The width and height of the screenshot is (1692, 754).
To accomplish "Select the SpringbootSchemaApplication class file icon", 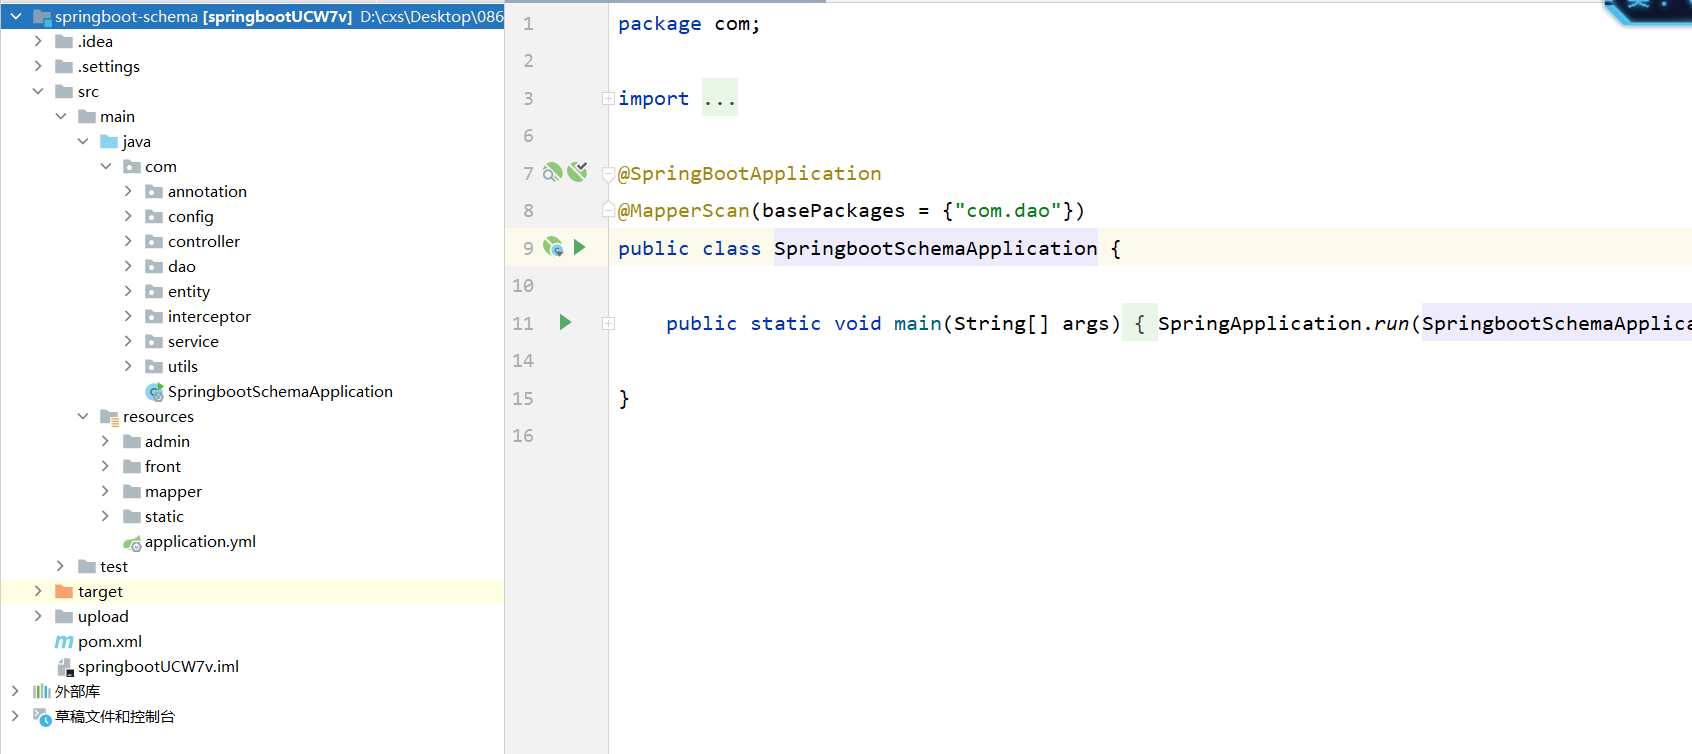I will [154, 392].
